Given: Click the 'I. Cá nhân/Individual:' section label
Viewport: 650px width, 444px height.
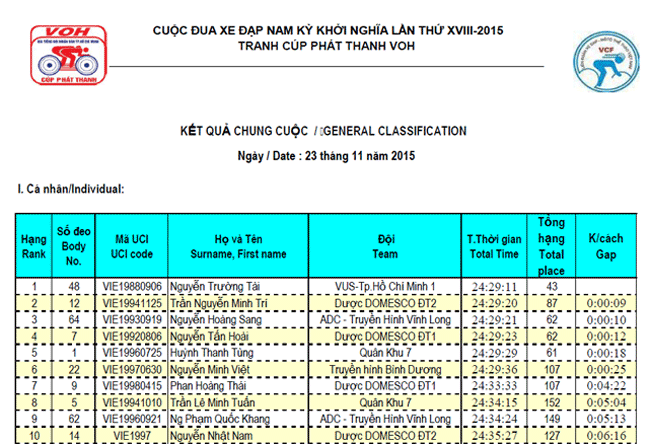Looking at the screenshot, I should [71, 189].
